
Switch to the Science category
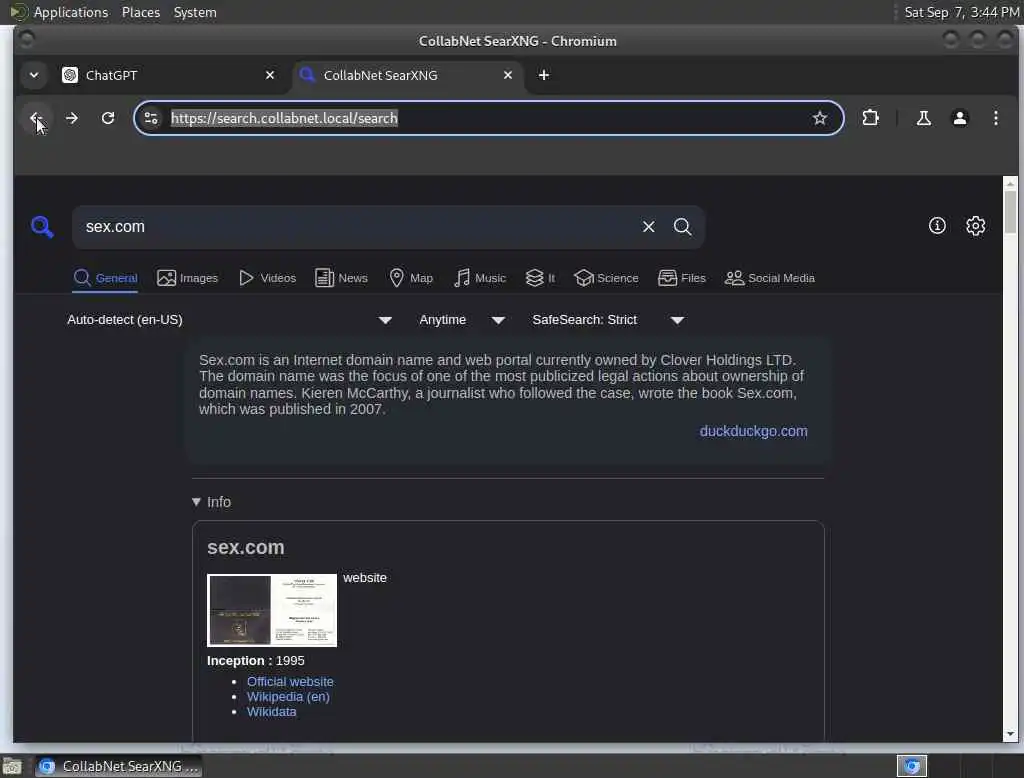tap(606, 278)
